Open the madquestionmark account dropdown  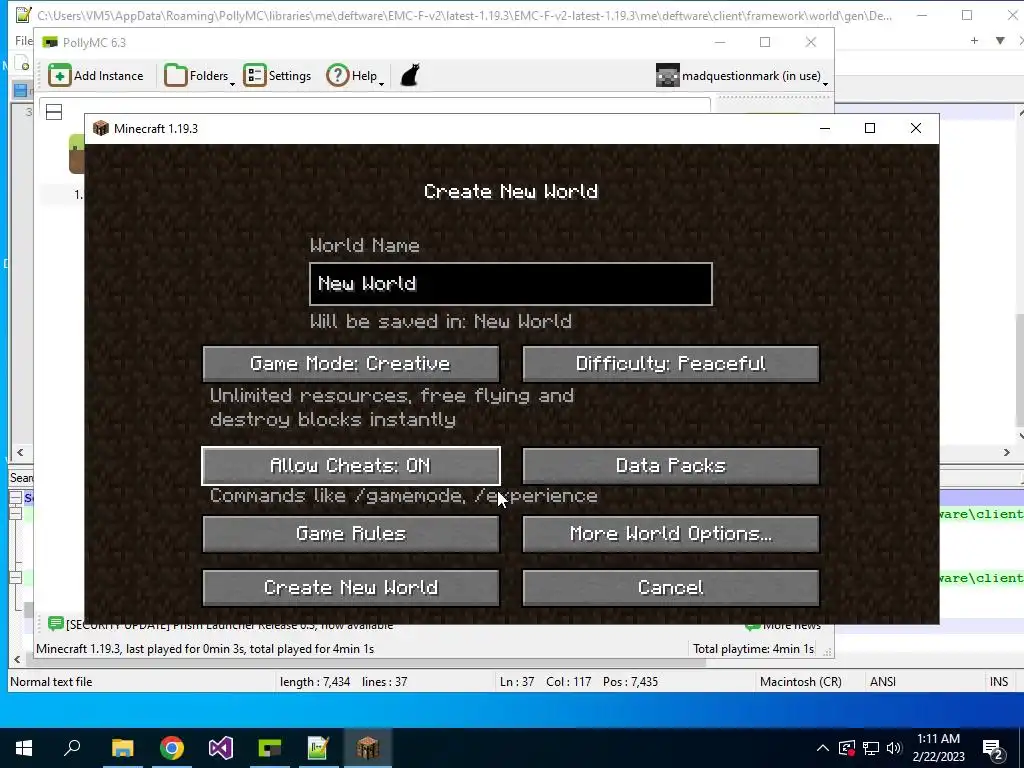pyautogui.click(x=742, y=76)
